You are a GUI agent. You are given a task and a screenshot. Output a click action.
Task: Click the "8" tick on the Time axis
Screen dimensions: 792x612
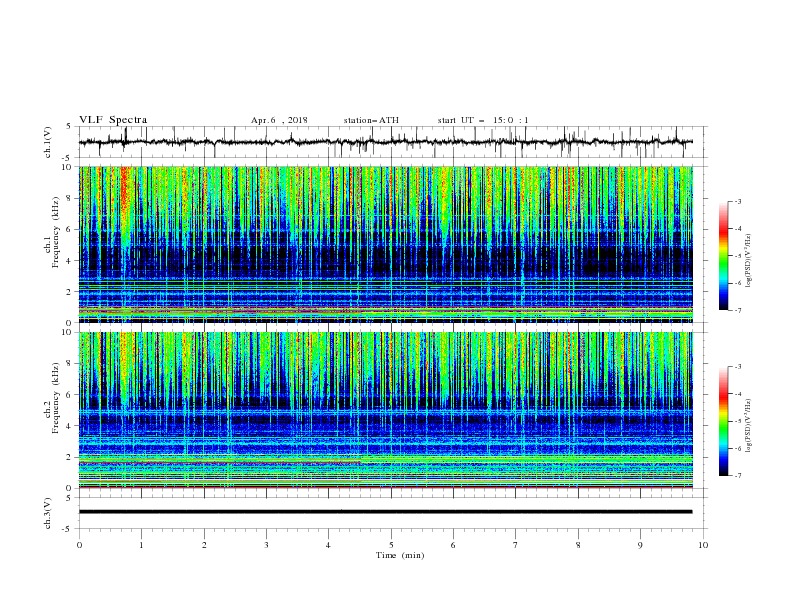(x=578, y=545)
